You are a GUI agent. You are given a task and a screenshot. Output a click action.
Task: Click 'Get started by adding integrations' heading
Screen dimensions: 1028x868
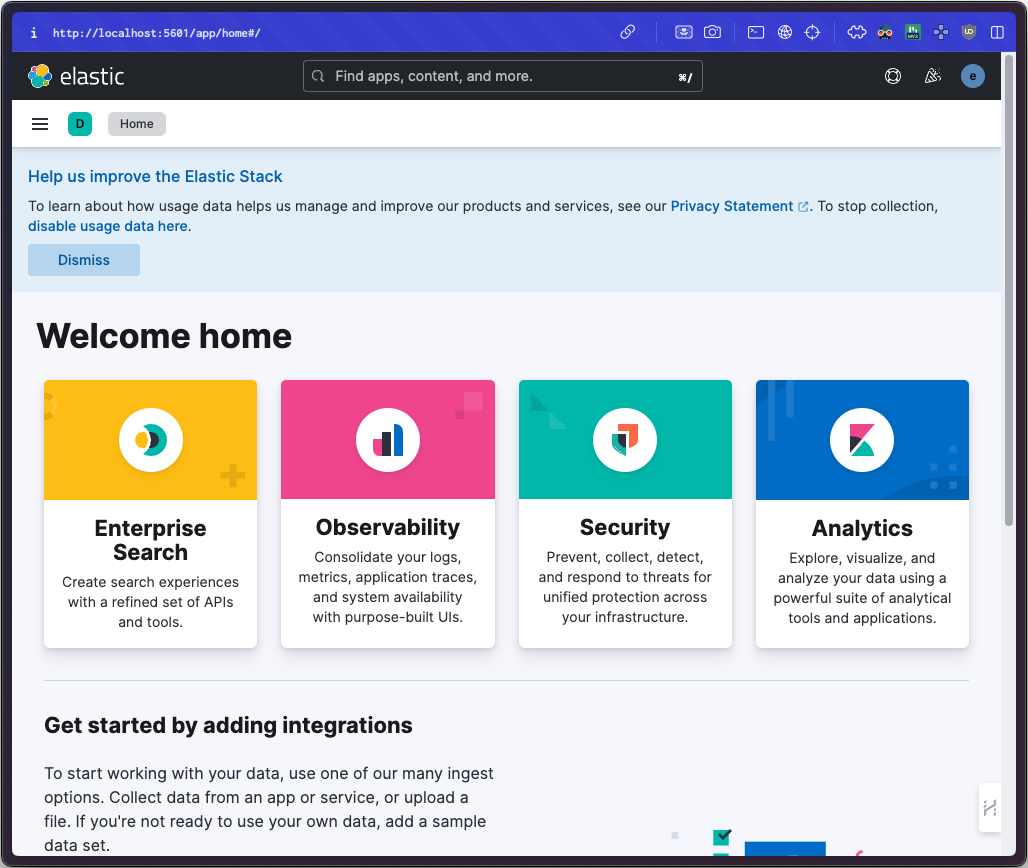click(228, 725)
